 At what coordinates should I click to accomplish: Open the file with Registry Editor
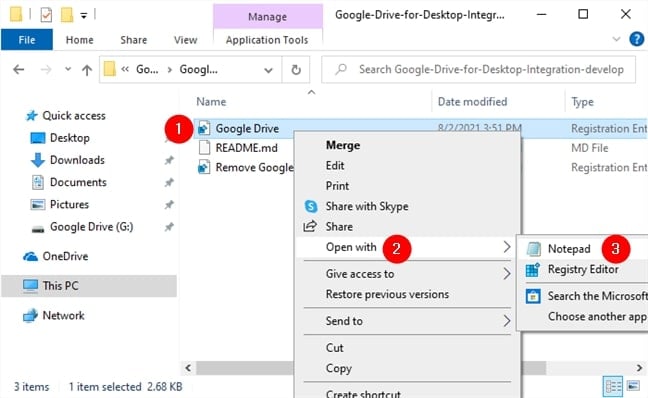point(583,269)
